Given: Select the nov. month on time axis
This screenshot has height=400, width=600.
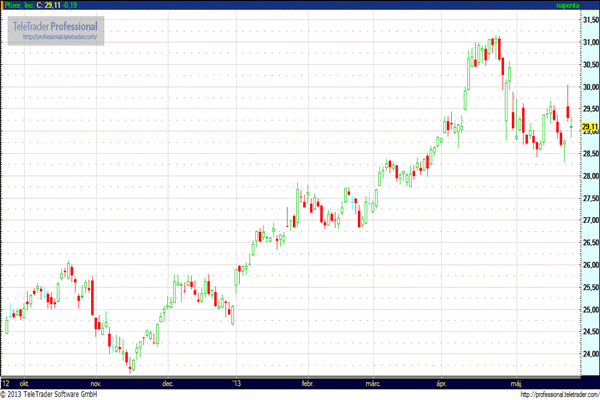Looking at the screenshot, I should pos(95,382).
